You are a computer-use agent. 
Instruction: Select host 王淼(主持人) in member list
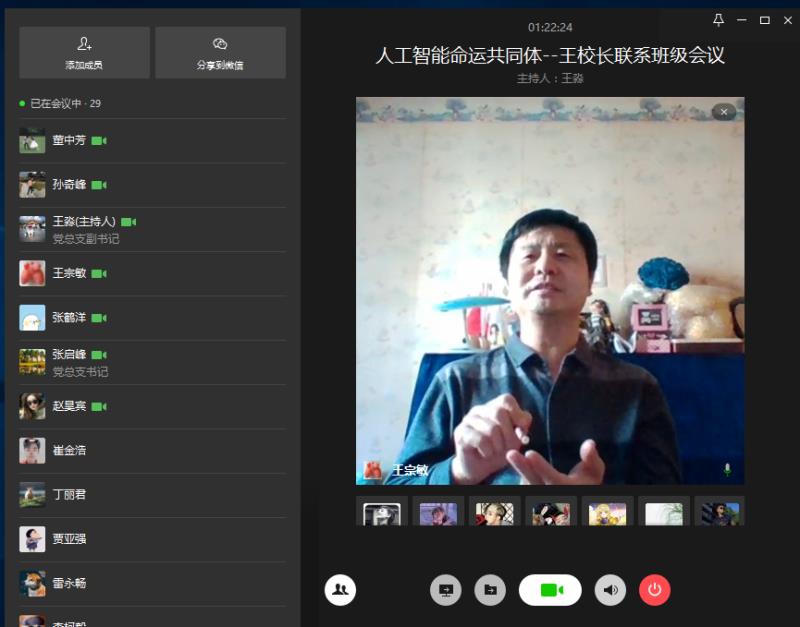coord(84,221)
